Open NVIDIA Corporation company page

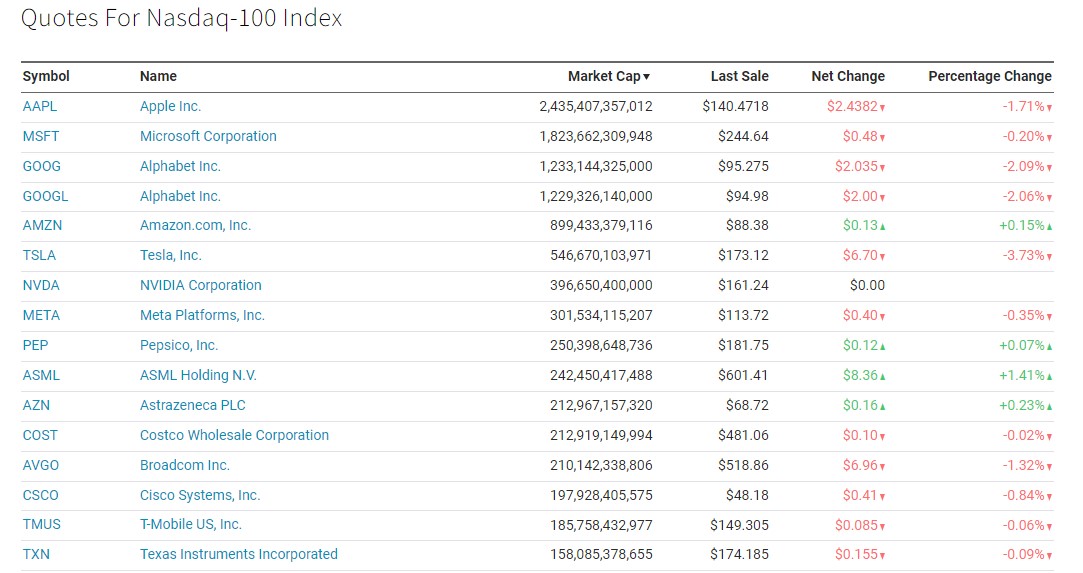click(200, 285)
